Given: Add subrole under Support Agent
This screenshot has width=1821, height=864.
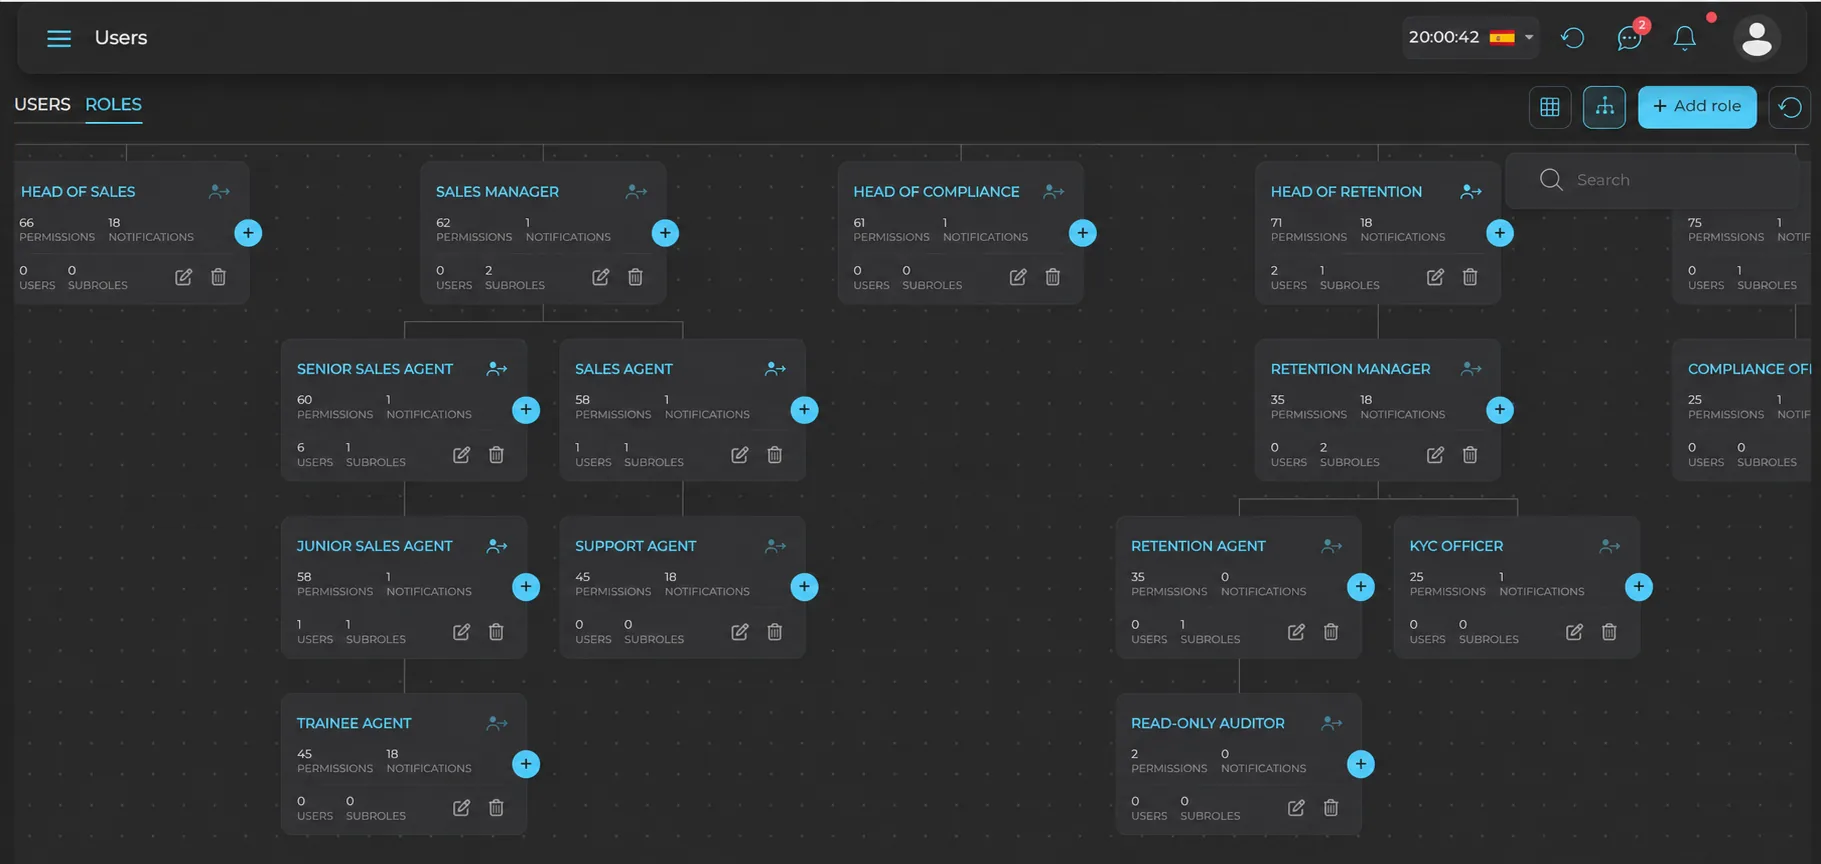Looking at the screenshot, I should (804, 587).
